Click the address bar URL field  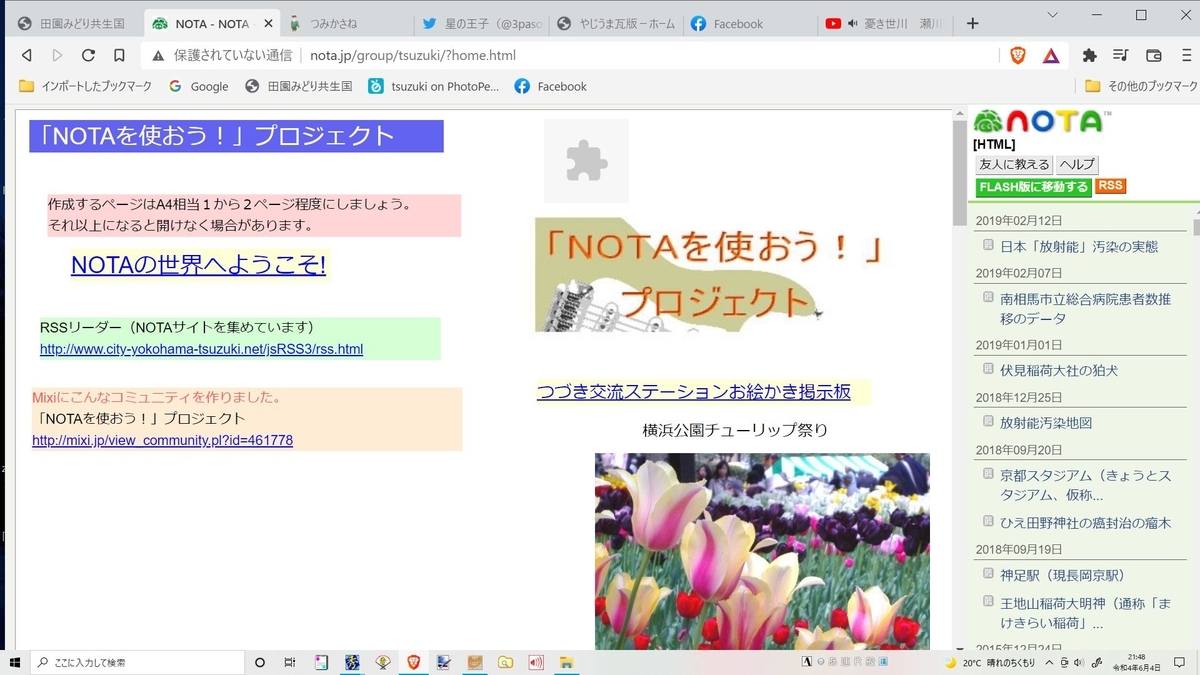pos(570,56)
